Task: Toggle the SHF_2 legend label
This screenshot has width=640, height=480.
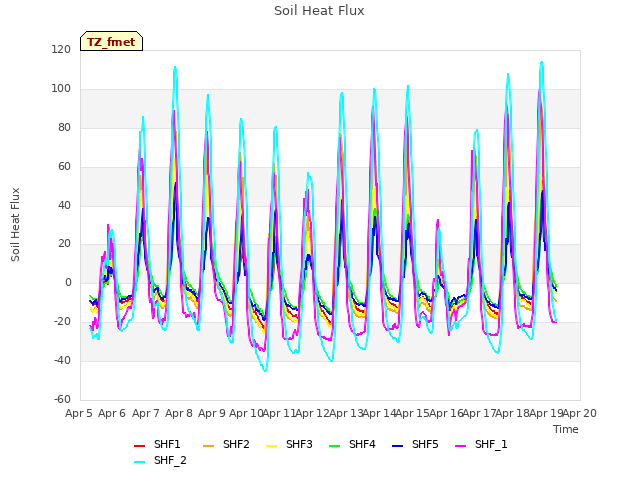Action: click(170, 460)
